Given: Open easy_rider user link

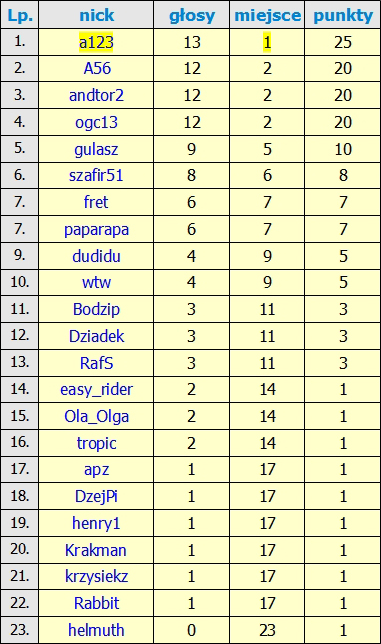Looking at the screenshot, I should (96, 389).
